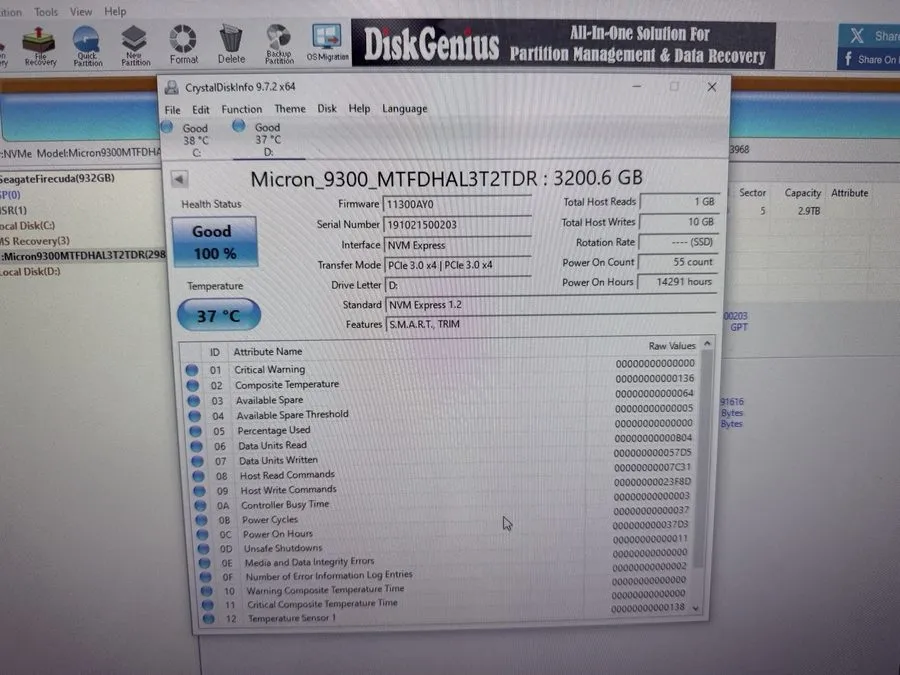
Task: Select MS Recovery(3) in DiskGenius tree
Action: click(35, 240)
